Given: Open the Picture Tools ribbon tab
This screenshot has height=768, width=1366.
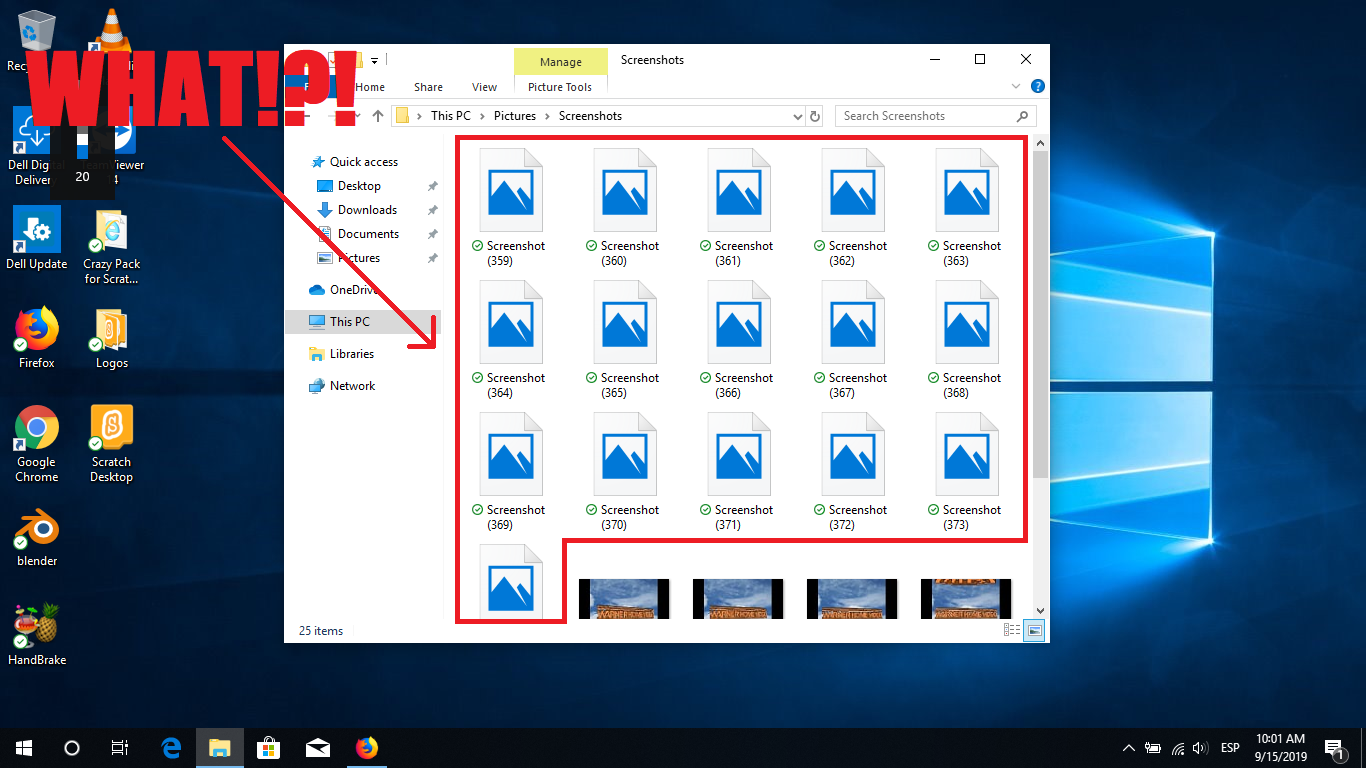Looking at the screenshot, I should (x=560, y=87).
